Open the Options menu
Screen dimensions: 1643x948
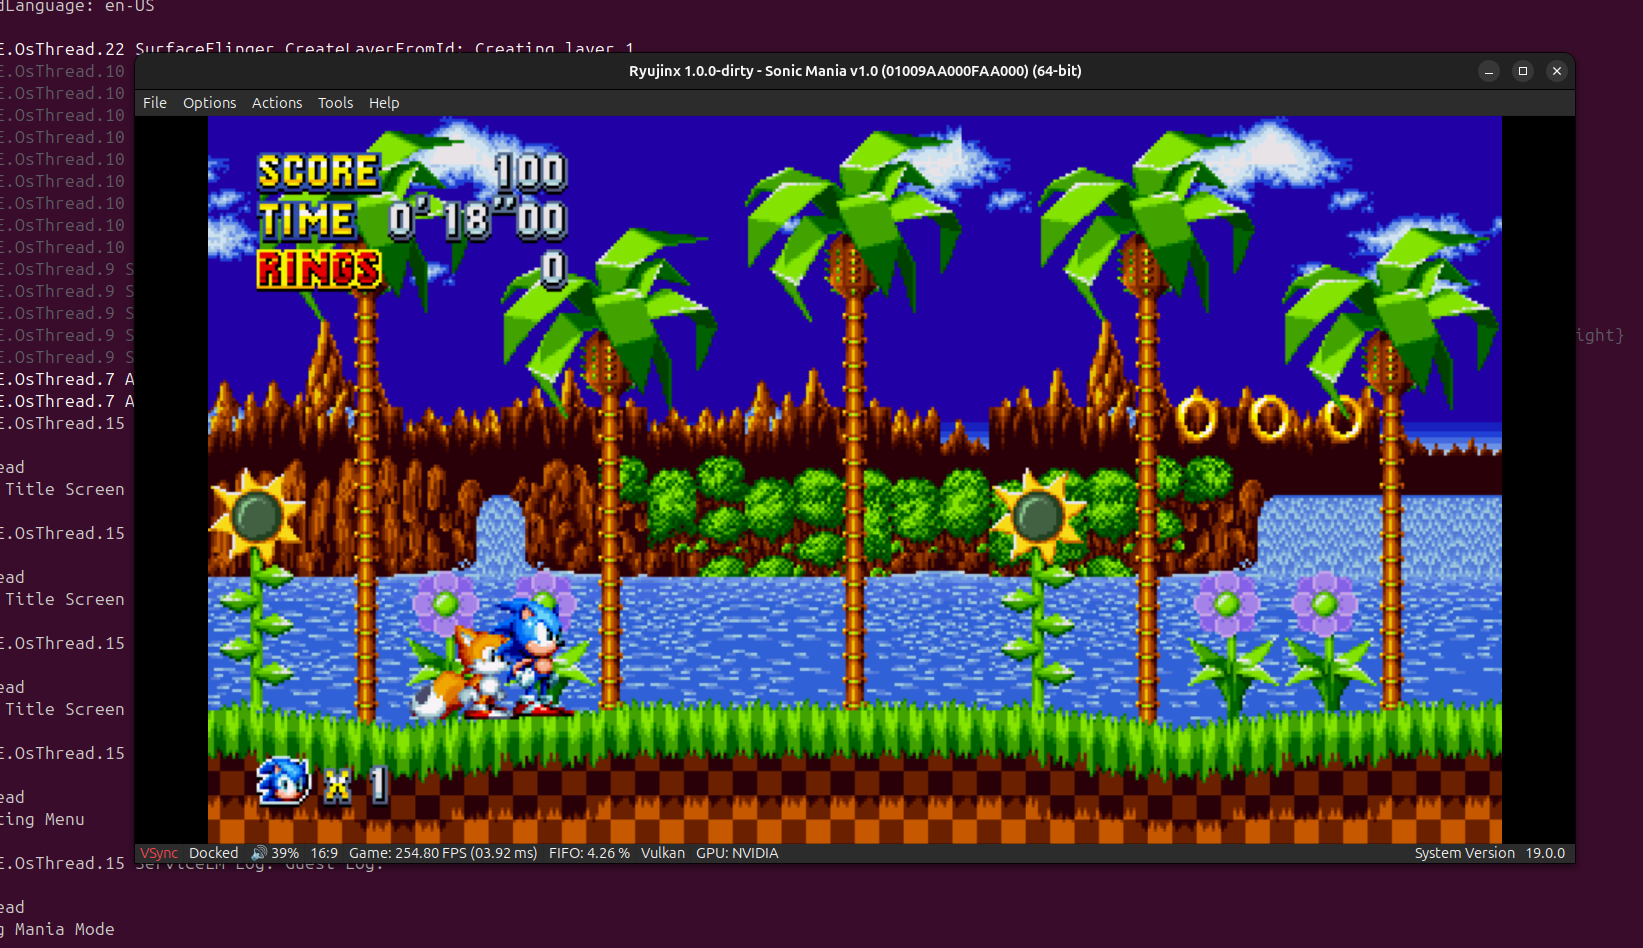pos(209,103)
